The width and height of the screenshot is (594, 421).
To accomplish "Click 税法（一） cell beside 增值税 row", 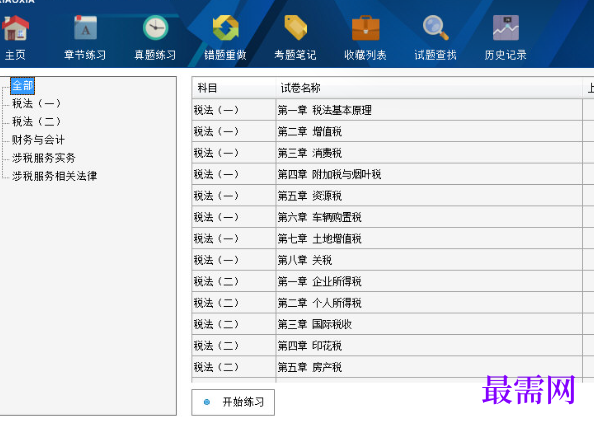I will [x=234, y=131].
